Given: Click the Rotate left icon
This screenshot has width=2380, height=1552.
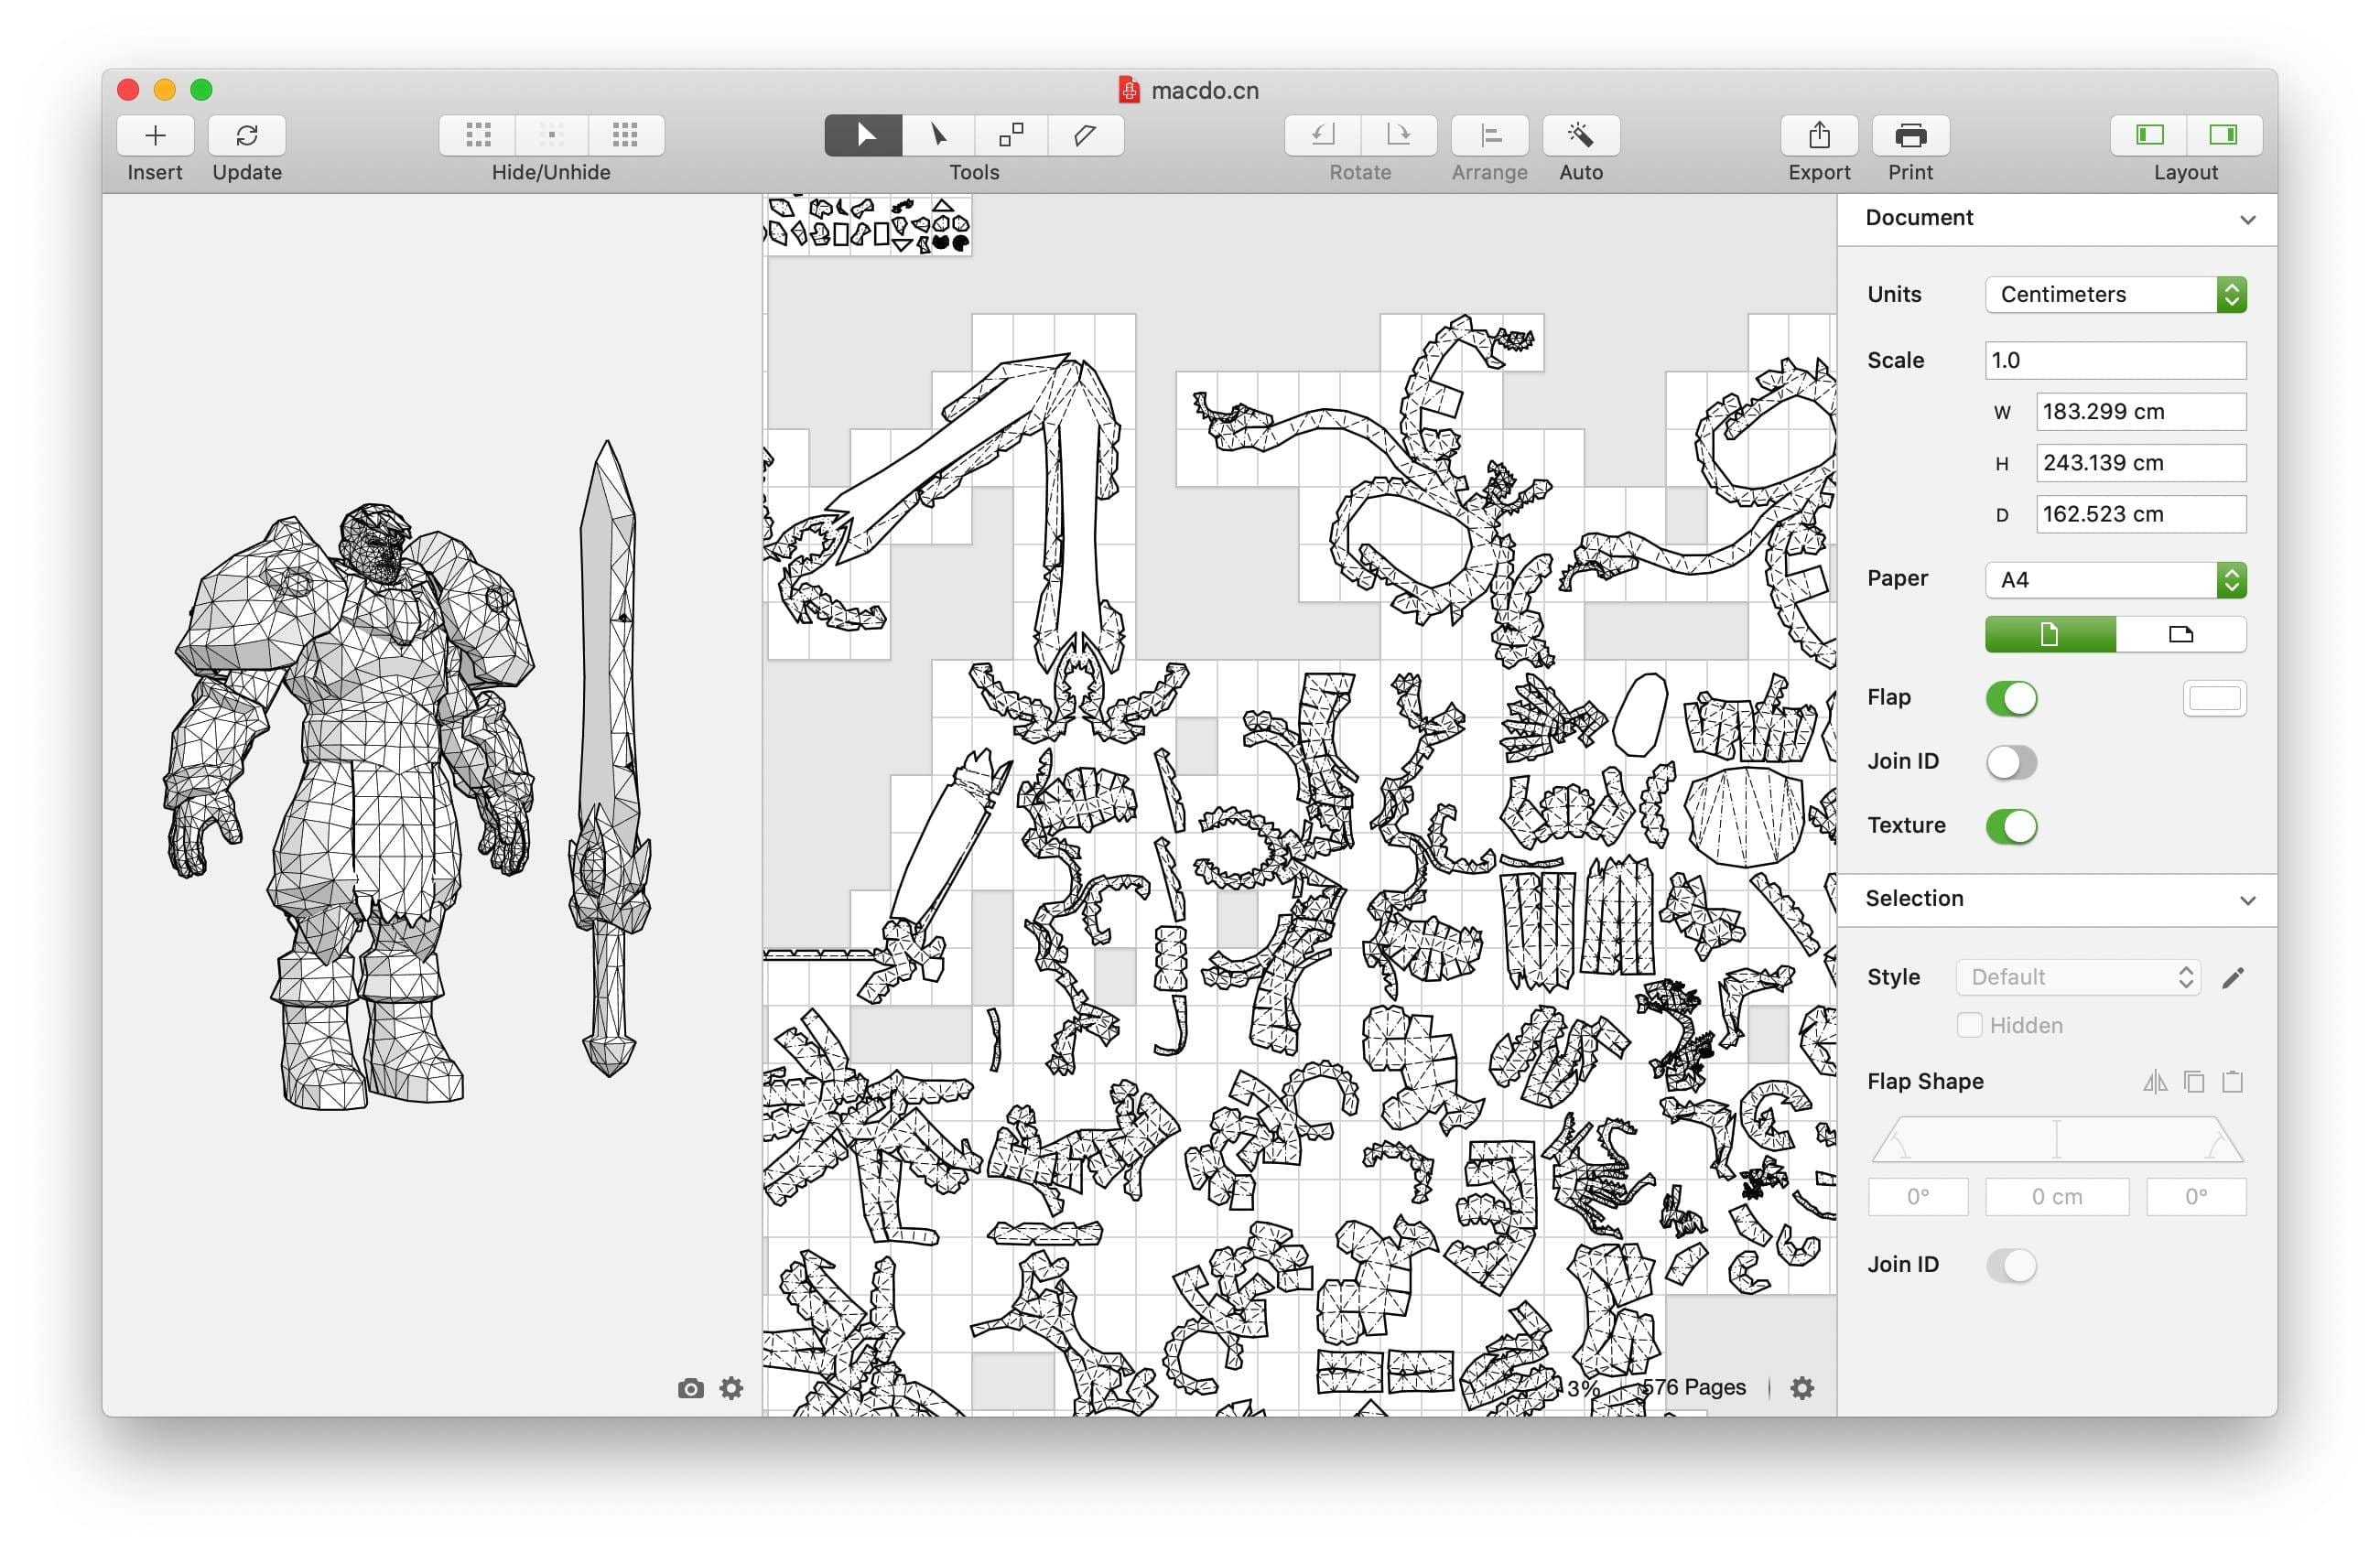Looking at the screenshot, I should [x=1322, y=135].
